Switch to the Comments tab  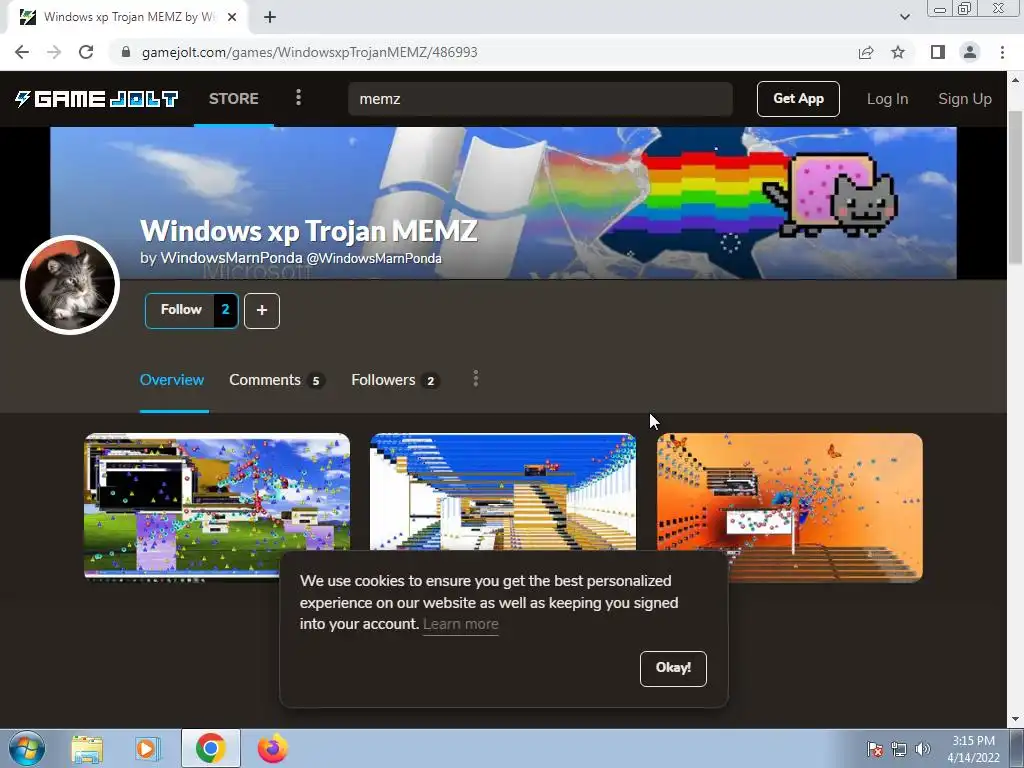(x=276, y=380)
